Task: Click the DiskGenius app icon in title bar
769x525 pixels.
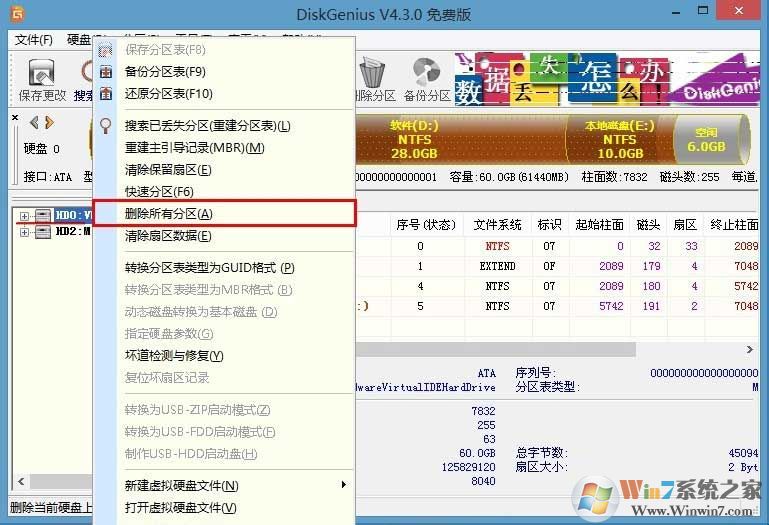Action: click(x=17, y=14)
